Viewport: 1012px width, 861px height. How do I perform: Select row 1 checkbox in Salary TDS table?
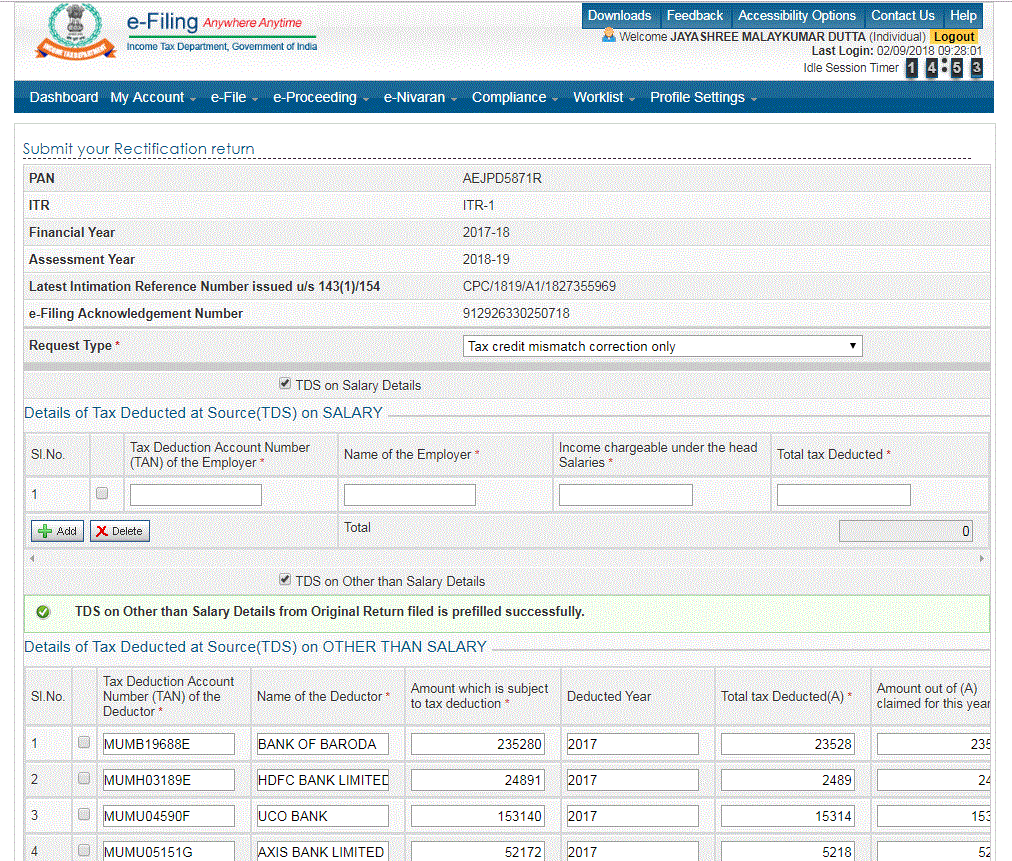point(102,494)
